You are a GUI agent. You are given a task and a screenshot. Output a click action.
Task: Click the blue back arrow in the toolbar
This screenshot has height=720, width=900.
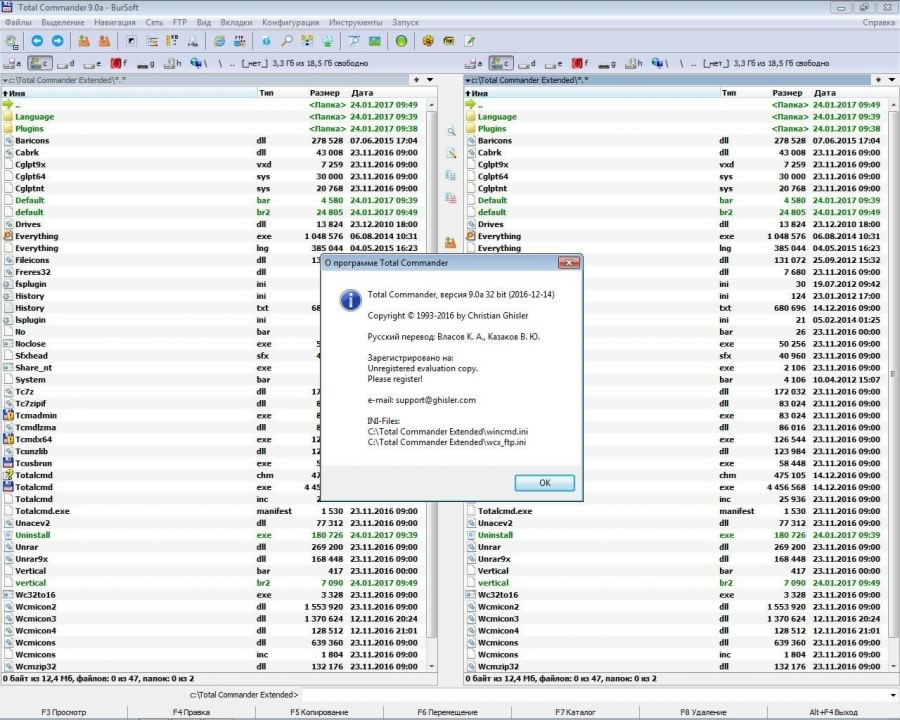point(37,41)
